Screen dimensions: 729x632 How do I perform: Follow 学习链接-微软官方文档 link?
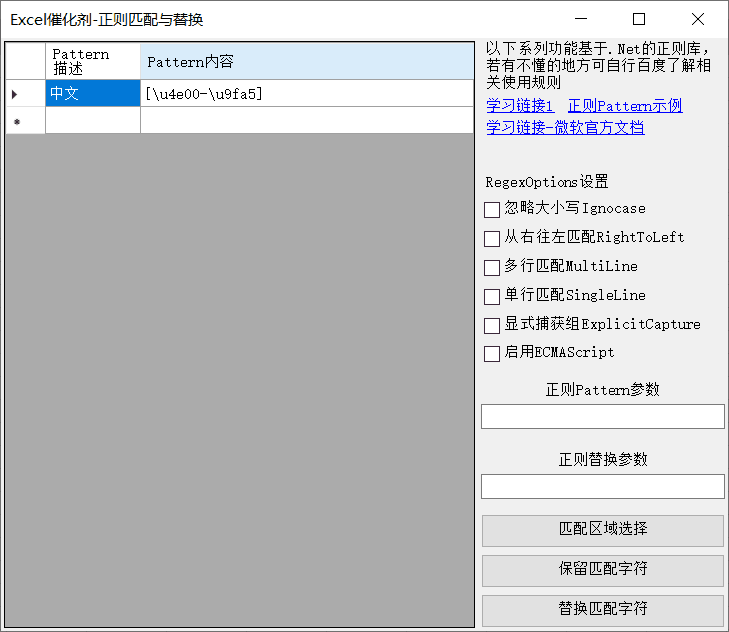click(x=565, y=127)
